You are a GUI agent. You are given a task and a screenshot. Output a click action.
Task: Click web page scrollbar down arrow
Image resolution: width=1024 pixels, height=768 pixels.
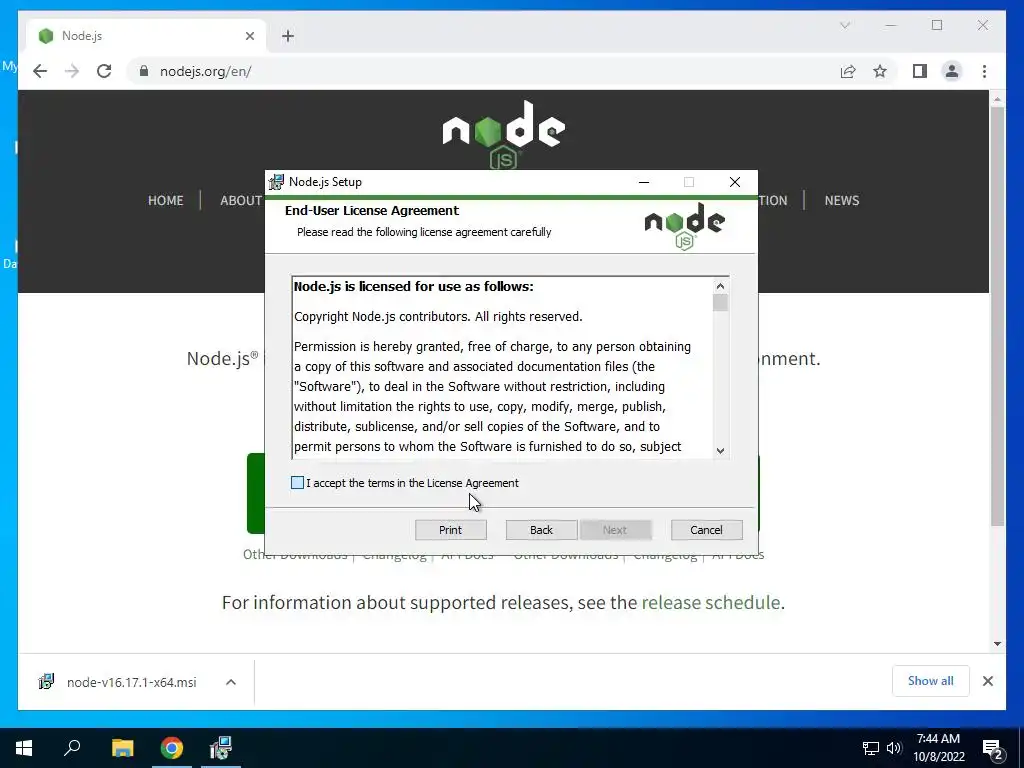tap(997, 644)
